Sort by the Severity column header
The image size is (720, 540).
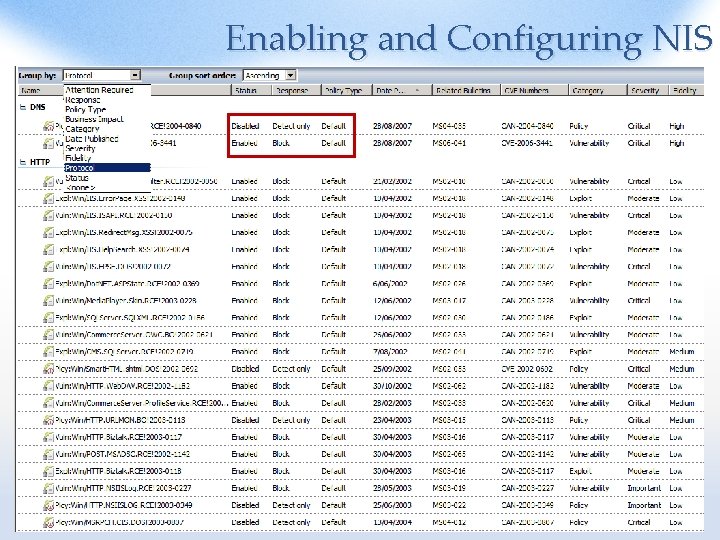pyautogui.click(x=648, y=90)
